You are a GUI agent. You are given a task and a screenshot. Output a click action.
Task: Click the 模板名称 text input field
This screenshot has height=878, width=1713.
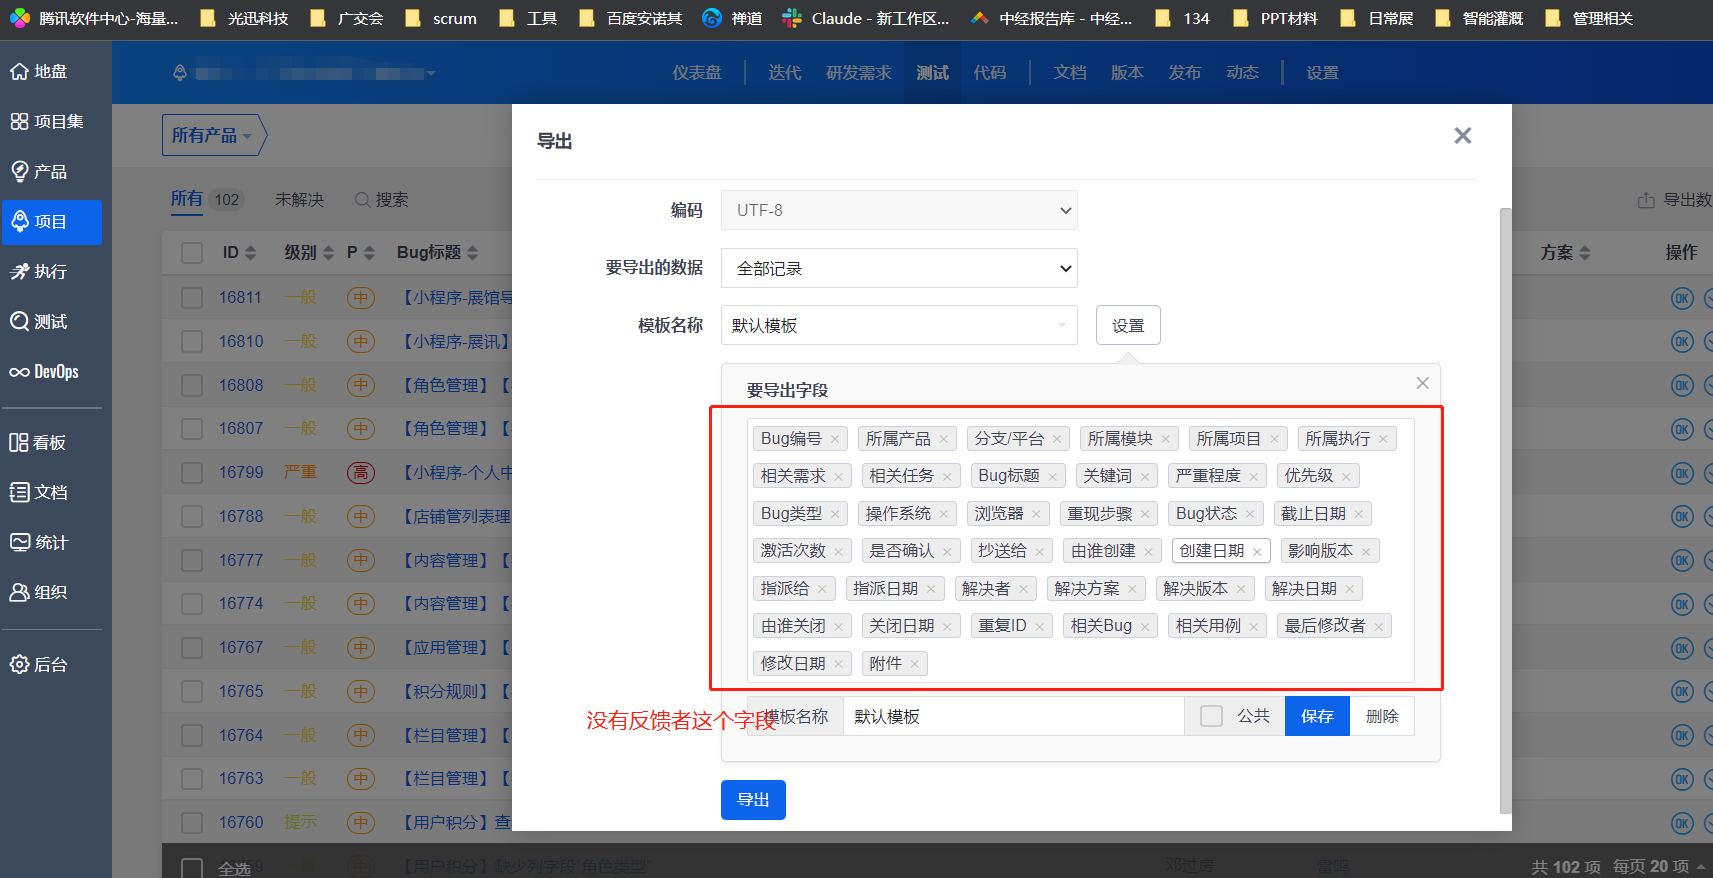pos(1012,716)
